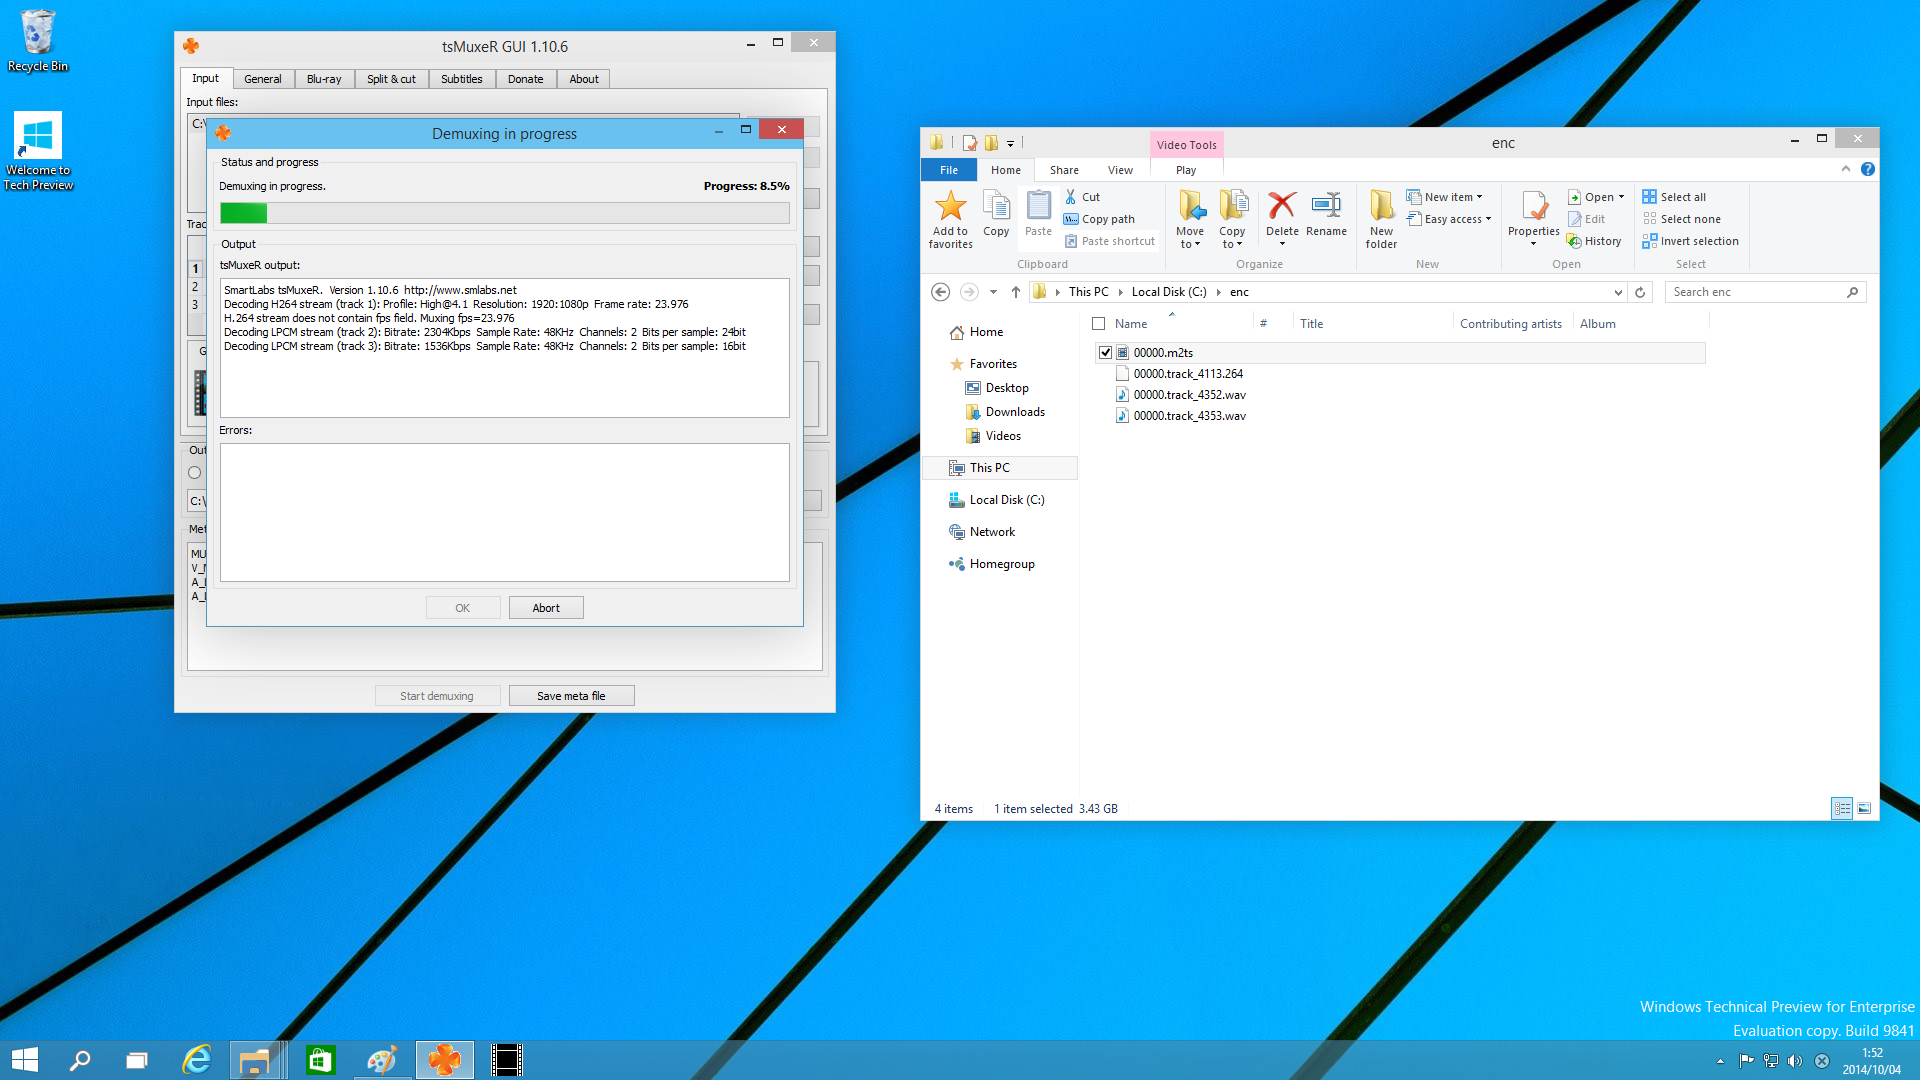Select the 00000.track_4113.264 file
The height and width of the screenshot is (1080, 1920).
pyautogui.click(x=1188, y=374)
